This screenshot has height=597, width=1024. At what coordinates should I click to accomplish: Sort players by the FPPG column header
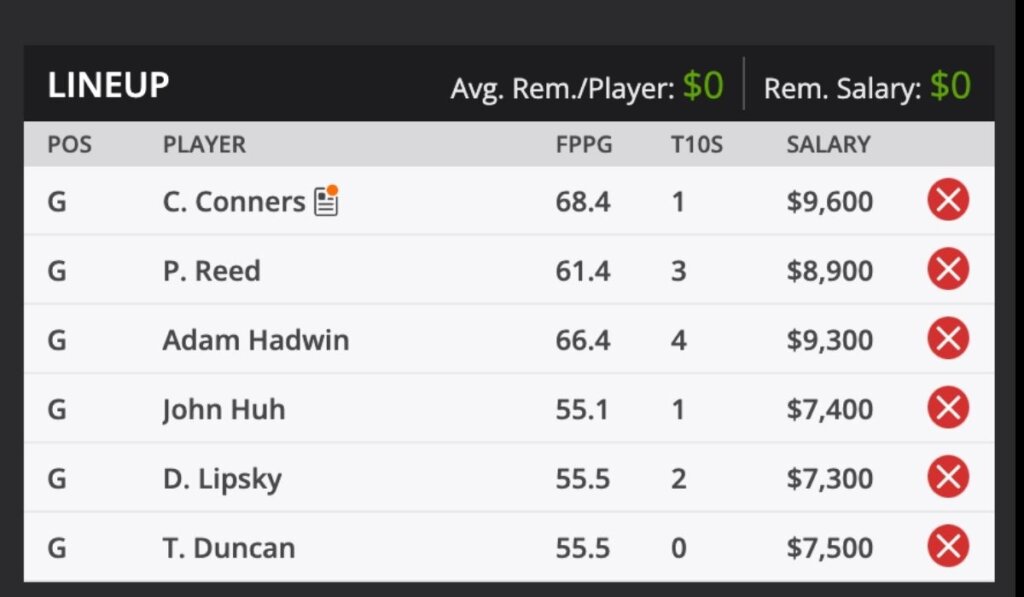coord(583,144)
